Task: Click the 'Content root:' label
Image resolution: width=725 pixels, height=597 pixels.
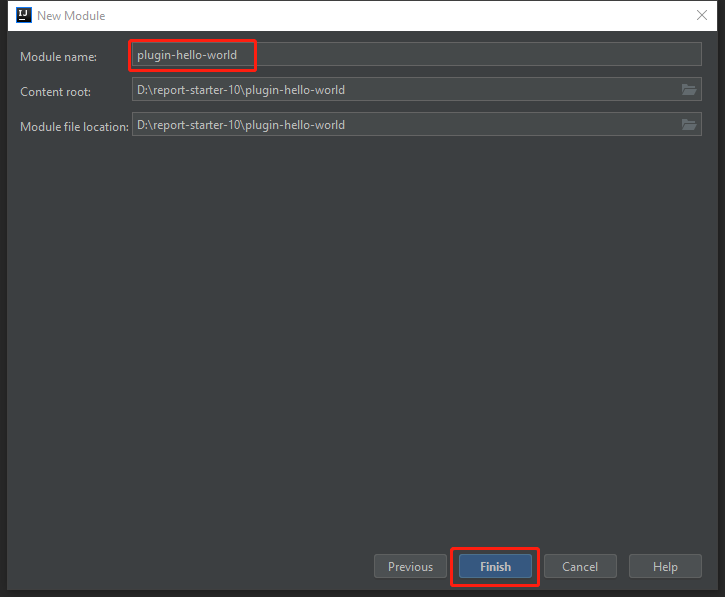Action: tap(55, 92)
